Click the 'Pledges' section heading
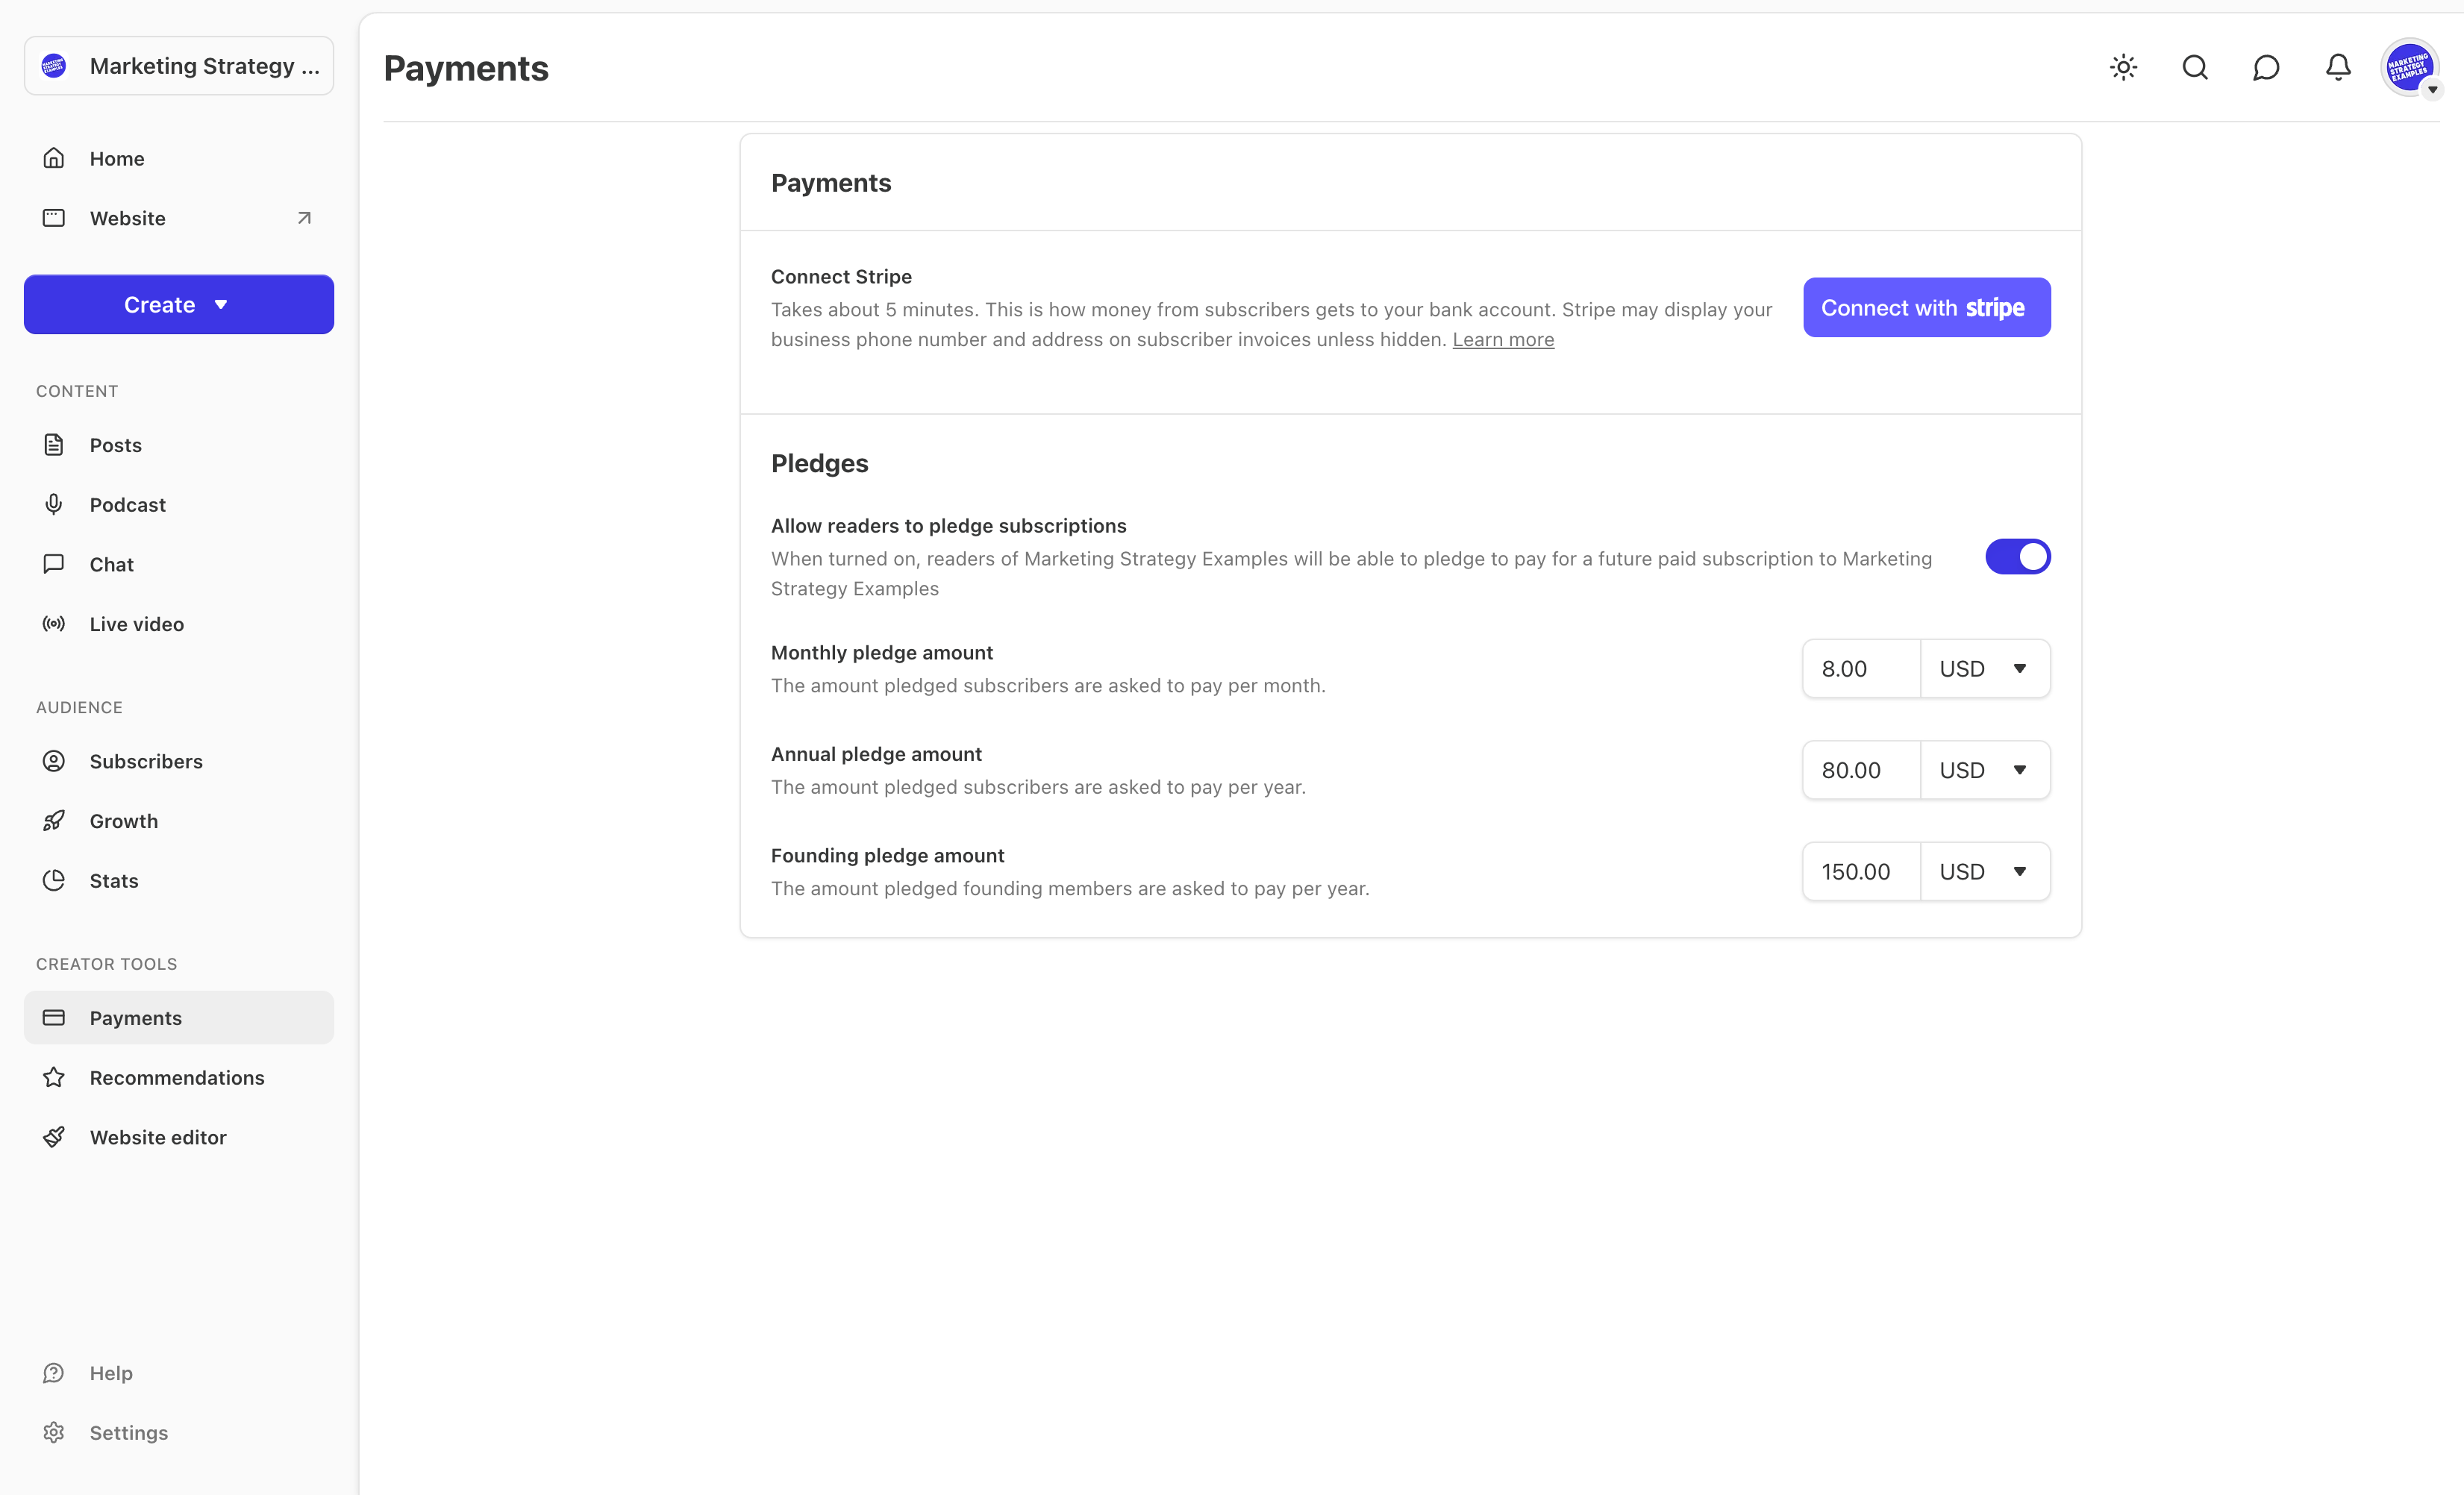Image resolution: width=2464 pixels, height=1495 pixels. click(x=819, y=463)
